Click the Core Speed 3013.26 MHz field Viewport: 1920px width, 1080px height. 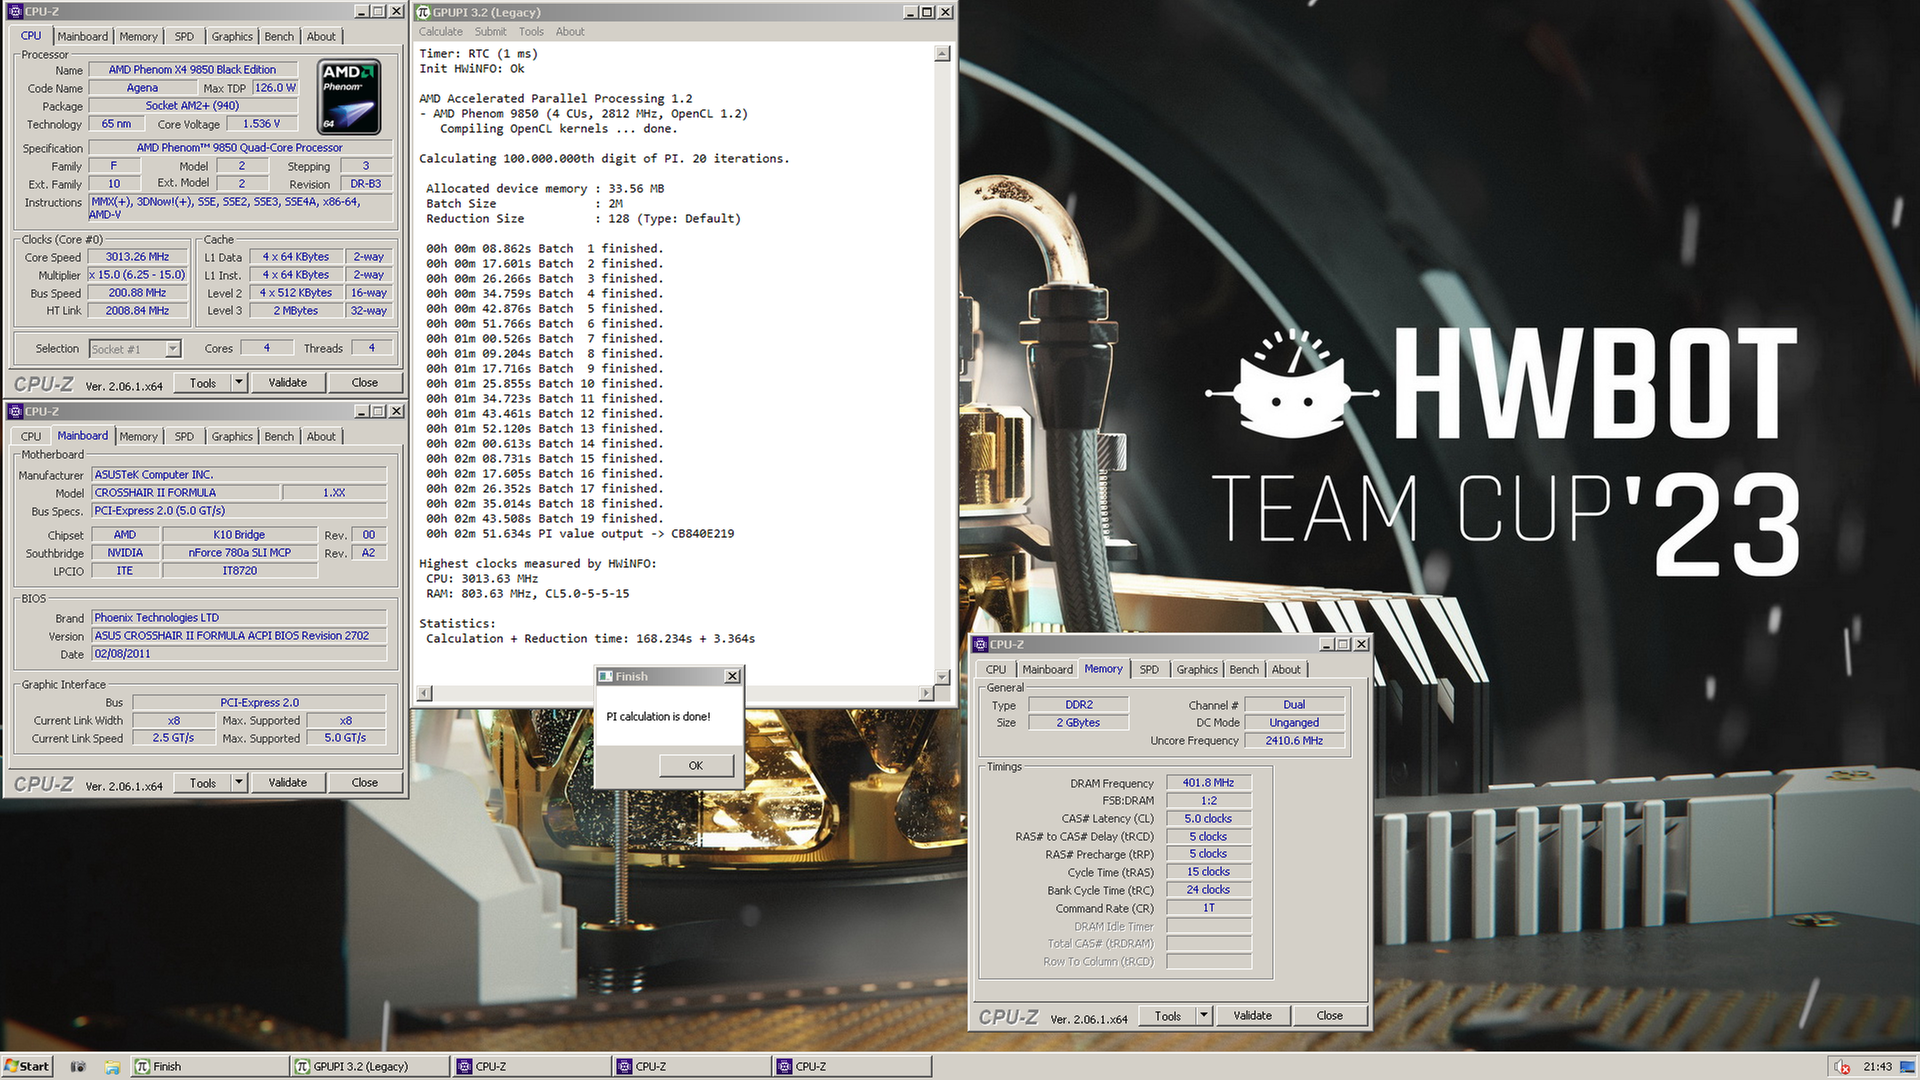pyautogui.click(x=138, y=257)
